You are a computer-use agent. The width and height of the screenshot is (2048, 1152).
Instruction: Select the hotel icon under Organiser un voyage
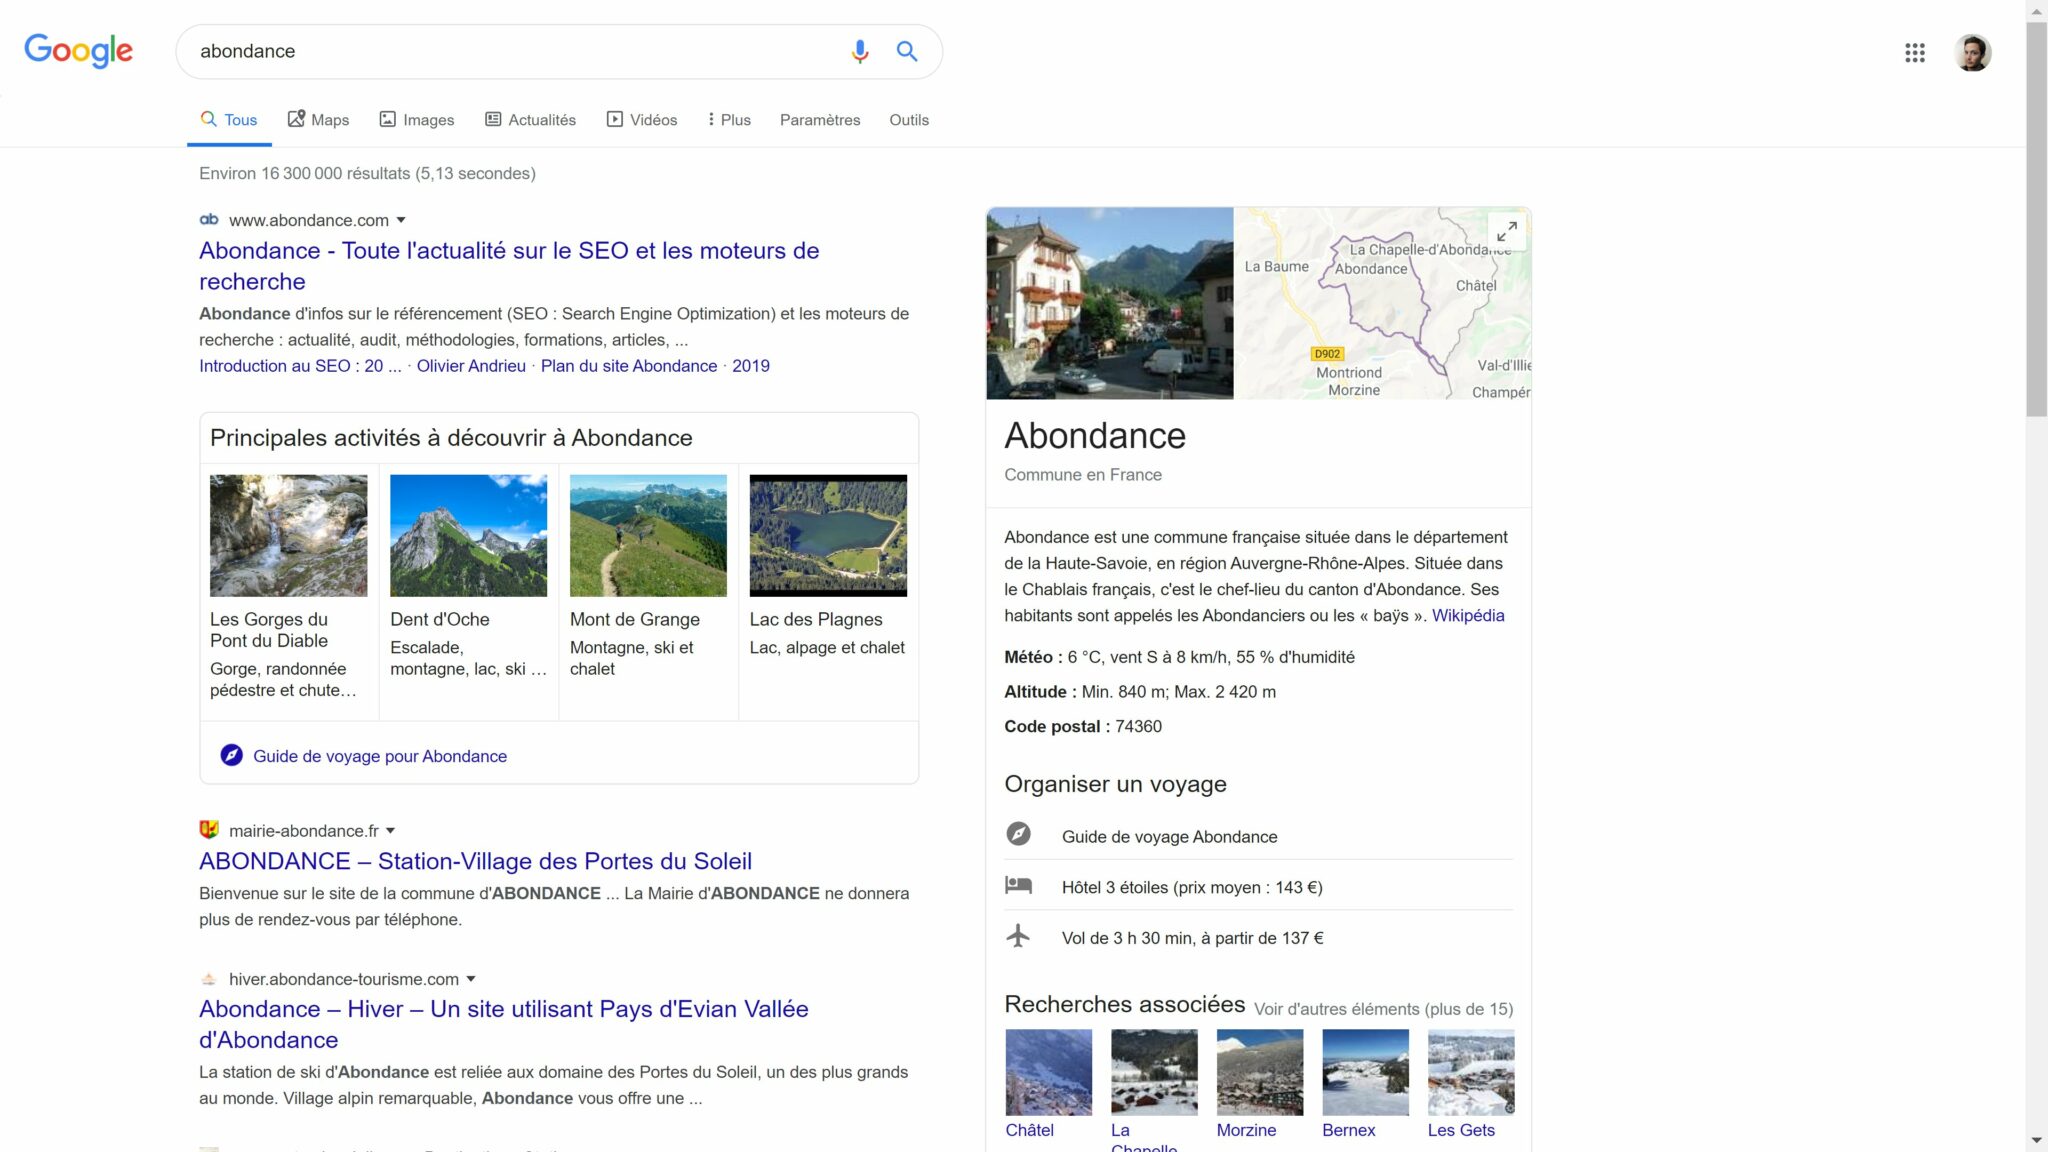pos(1021,886)
